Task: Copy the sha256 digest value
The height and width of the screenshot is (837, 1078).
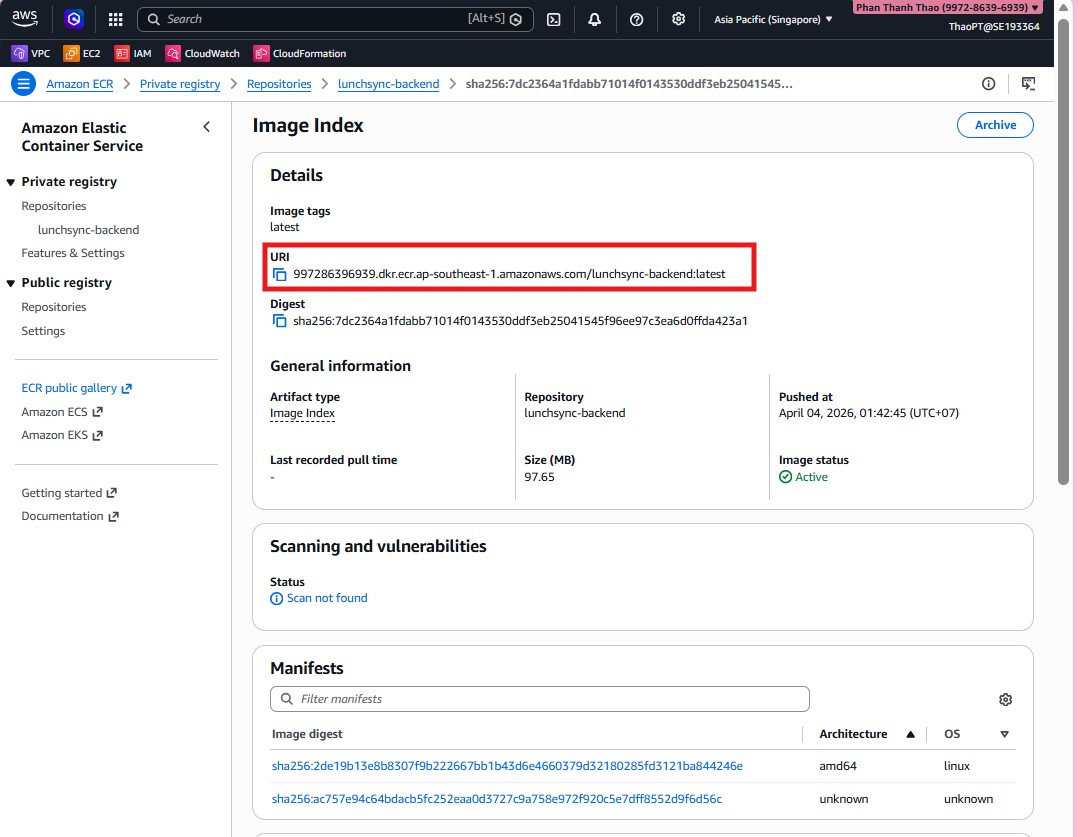Action: [280, 321]
